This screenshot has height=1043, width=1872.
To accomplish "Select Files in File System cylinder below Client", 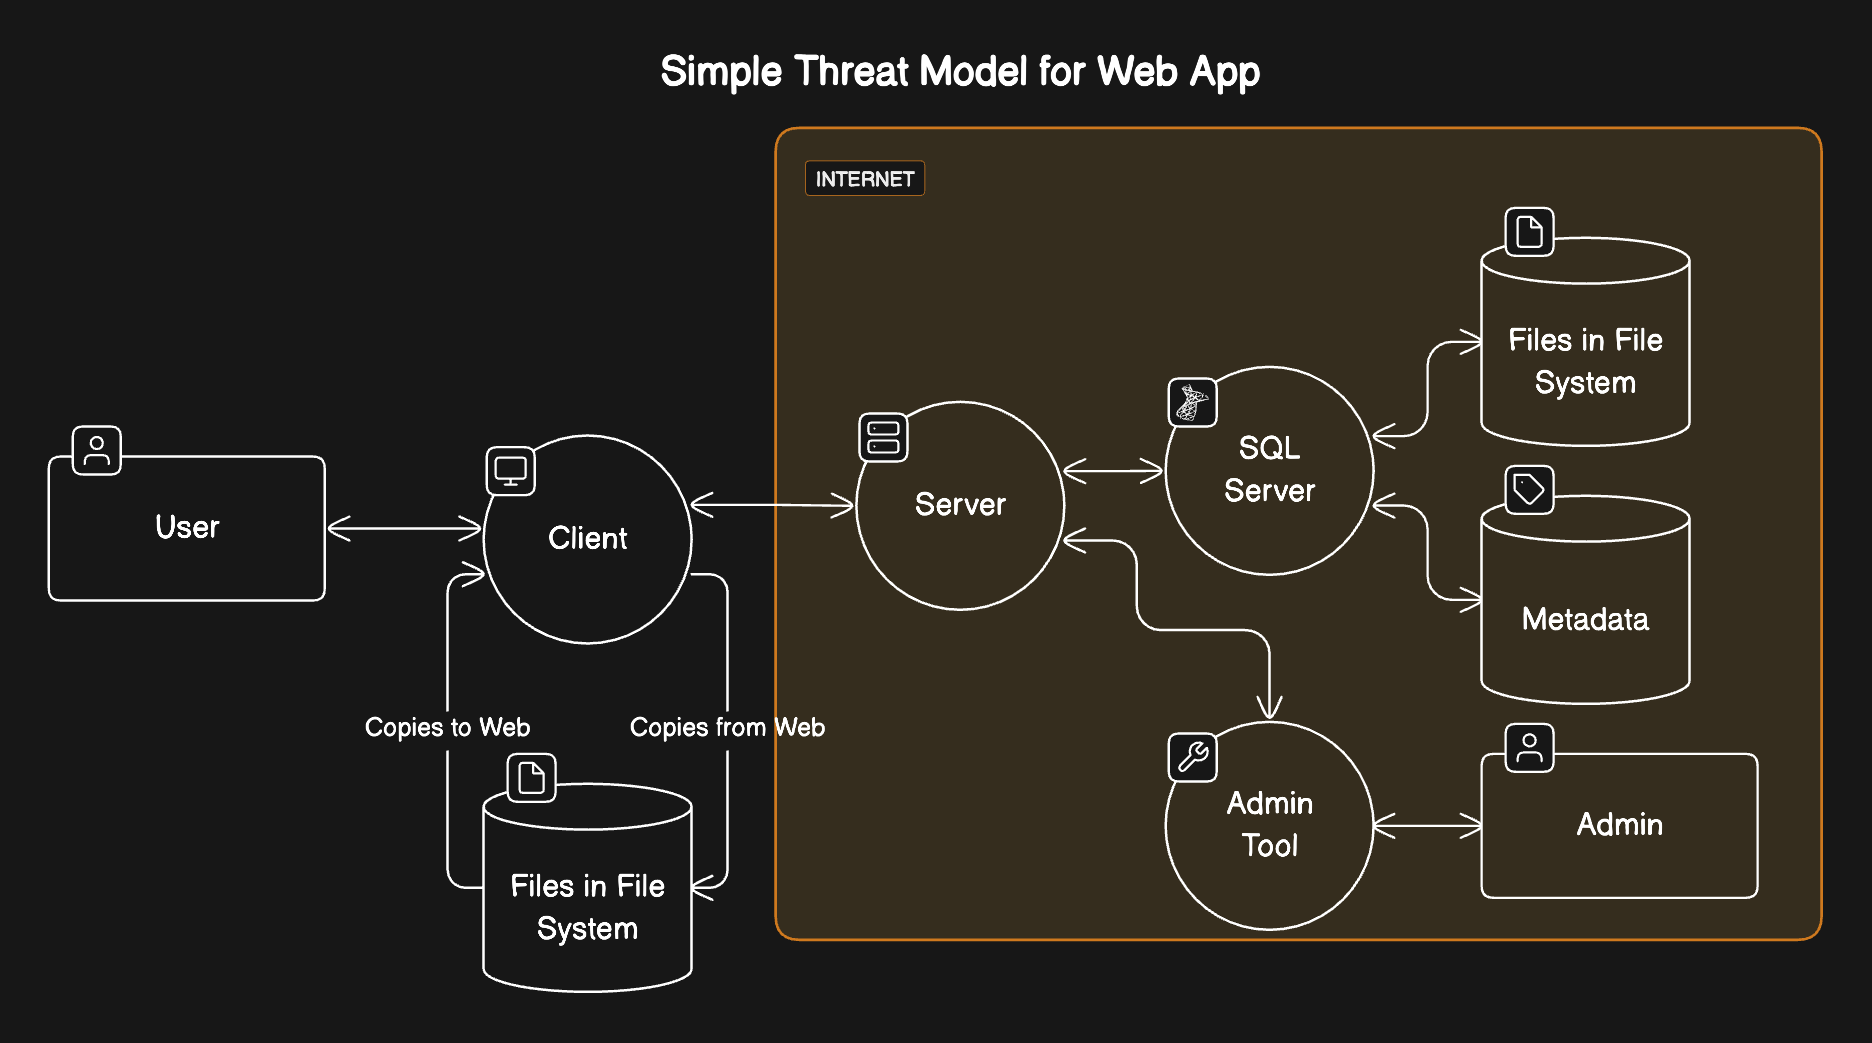I will (588, 887).
